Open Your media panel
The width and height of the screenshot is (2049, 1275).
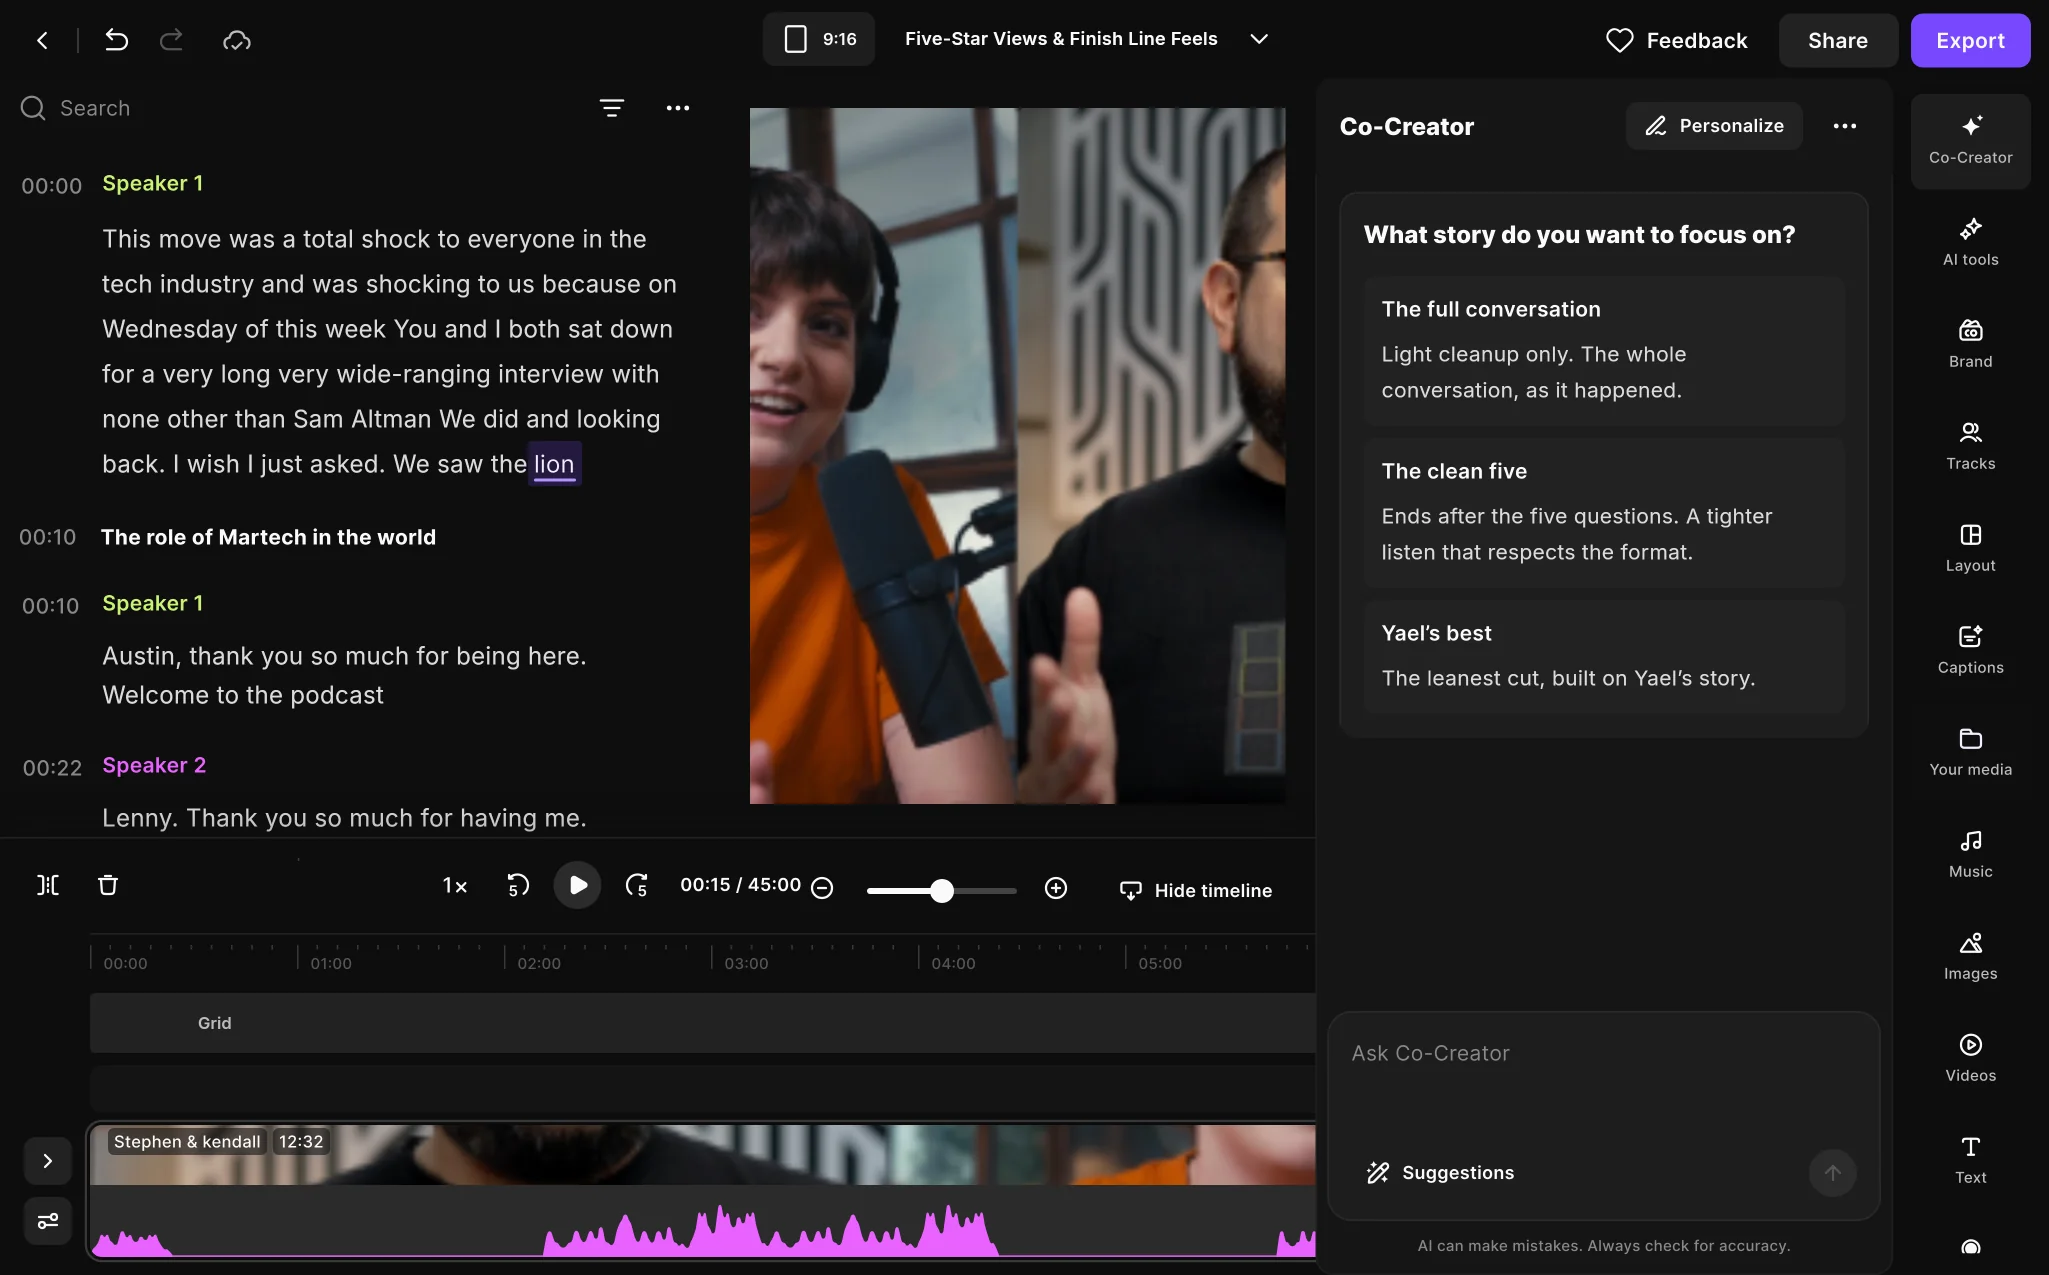1970,752
